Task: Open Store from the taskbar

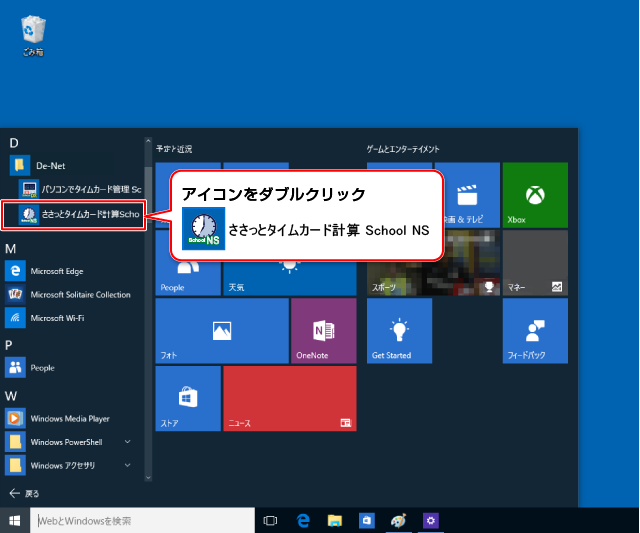Action: 367,520
